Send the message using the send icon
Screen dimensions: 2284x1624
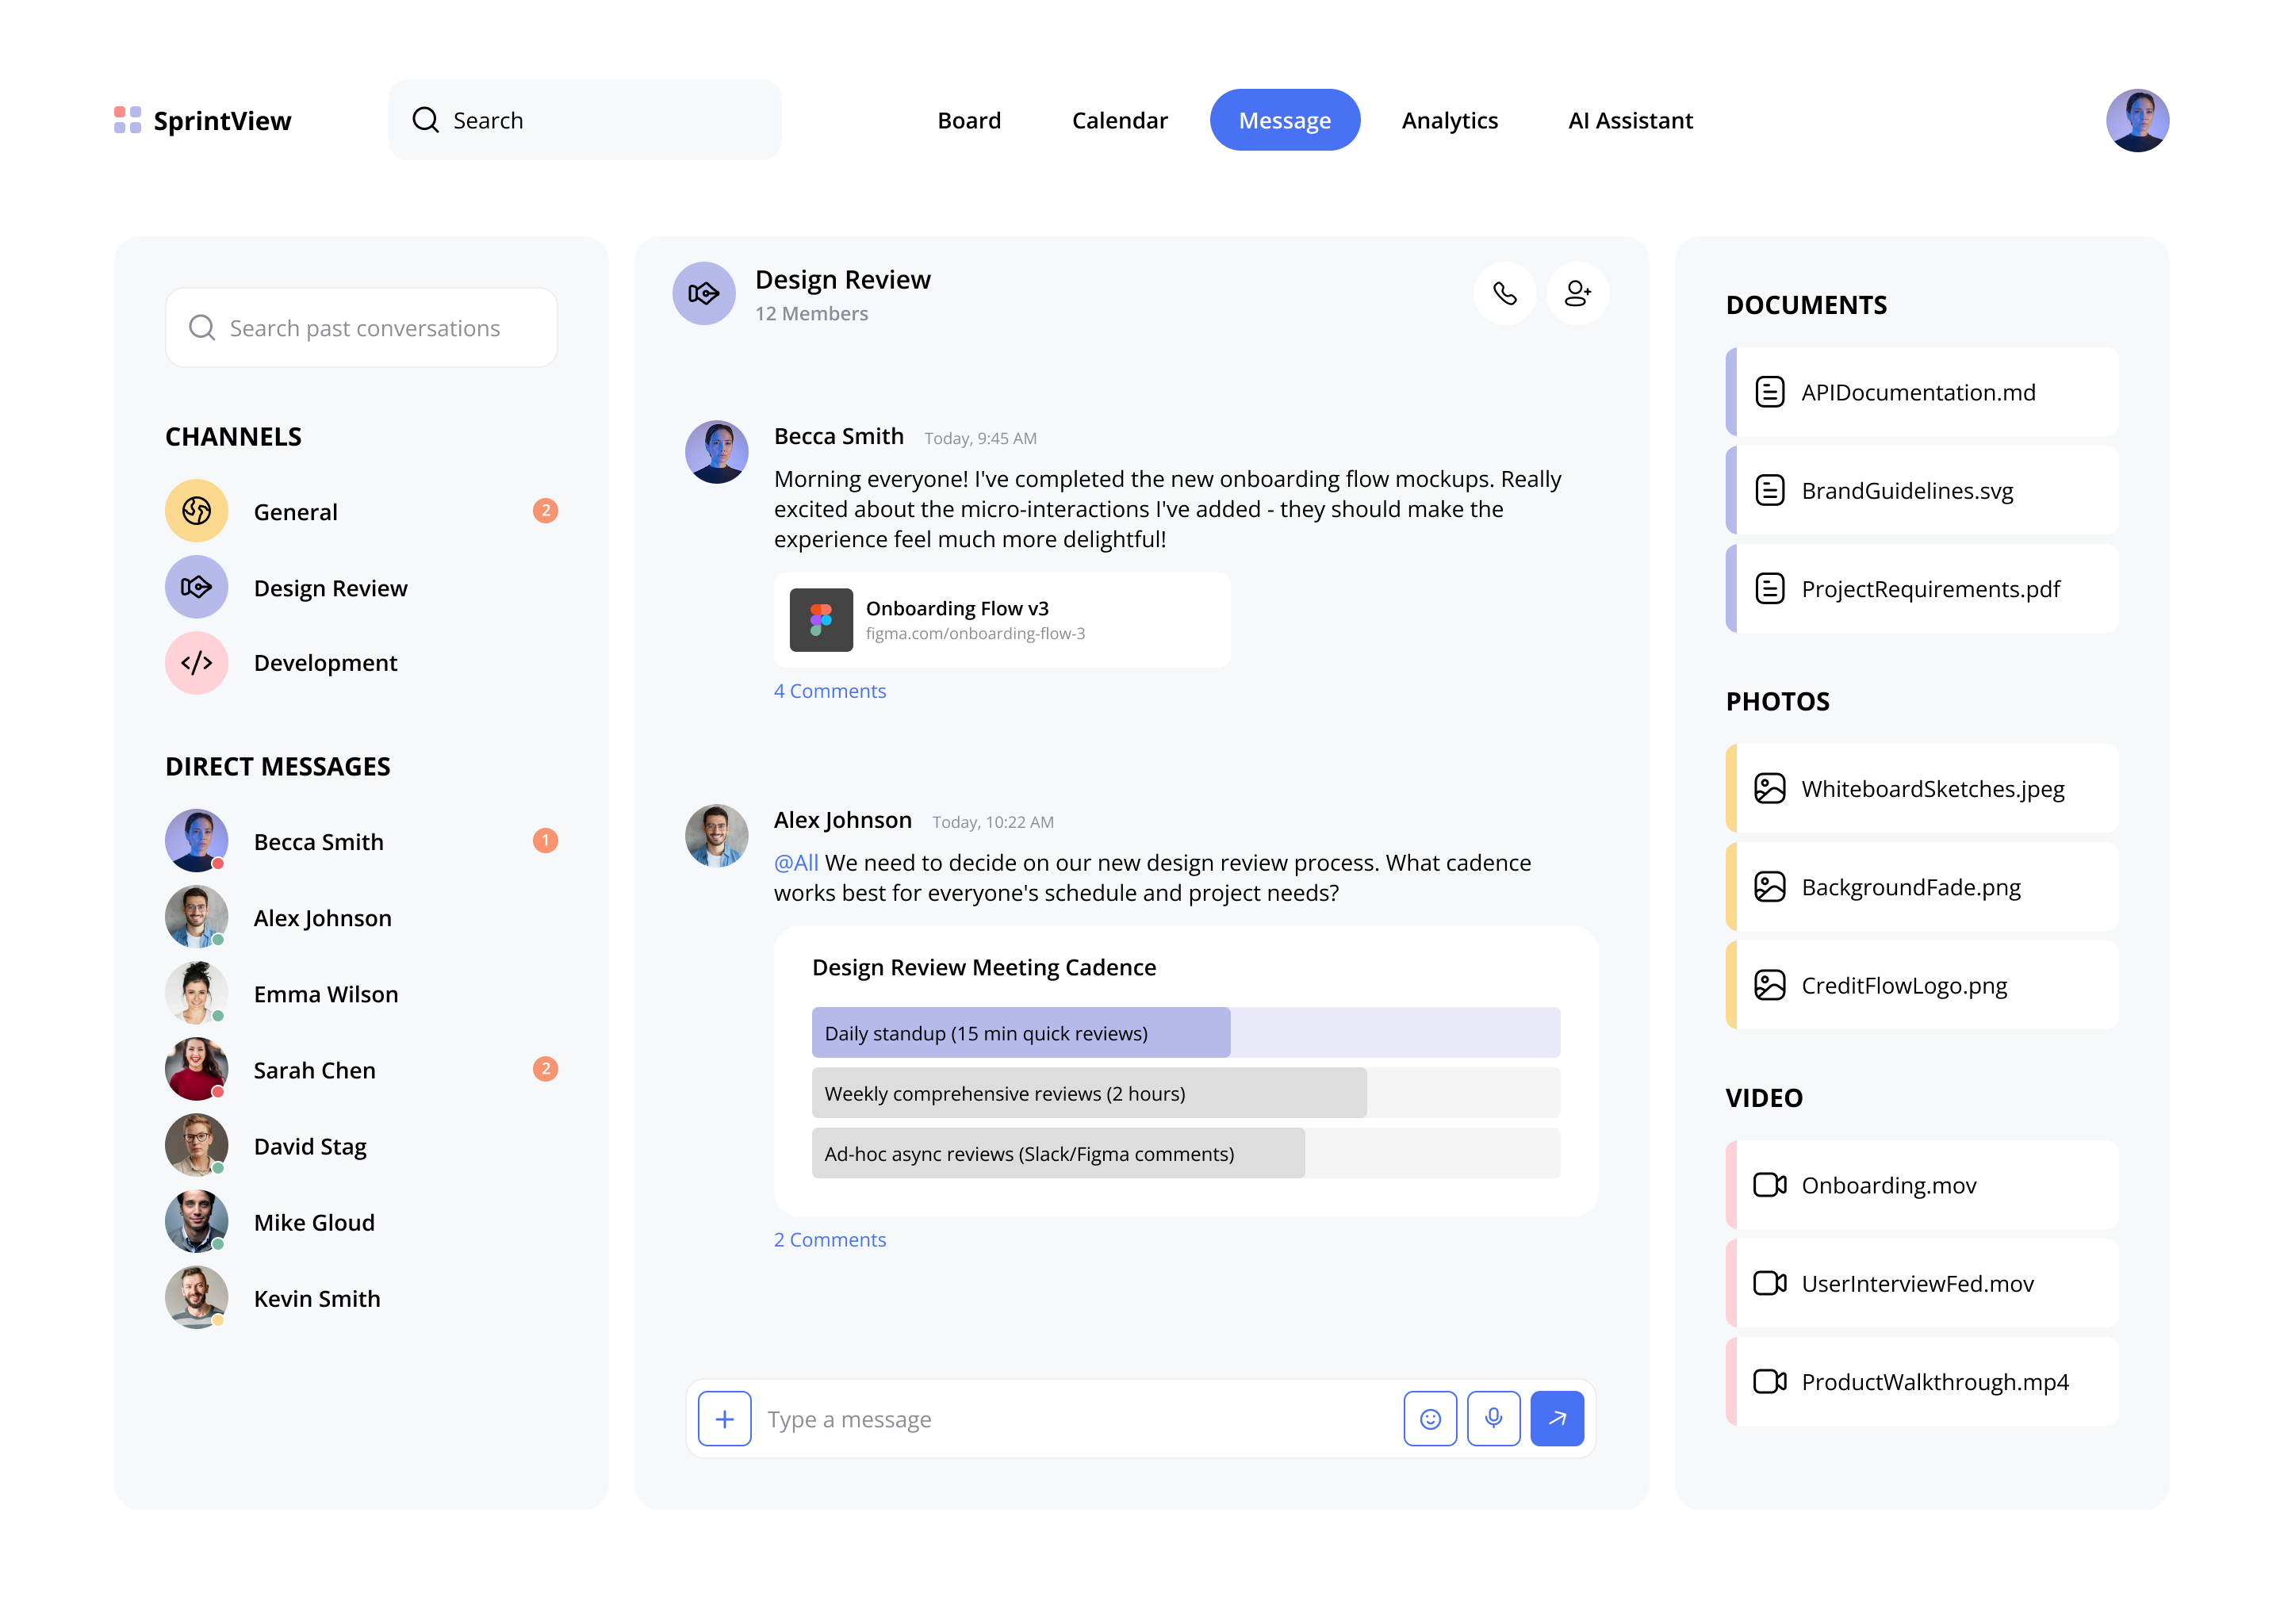(x=1557, y=1418)
